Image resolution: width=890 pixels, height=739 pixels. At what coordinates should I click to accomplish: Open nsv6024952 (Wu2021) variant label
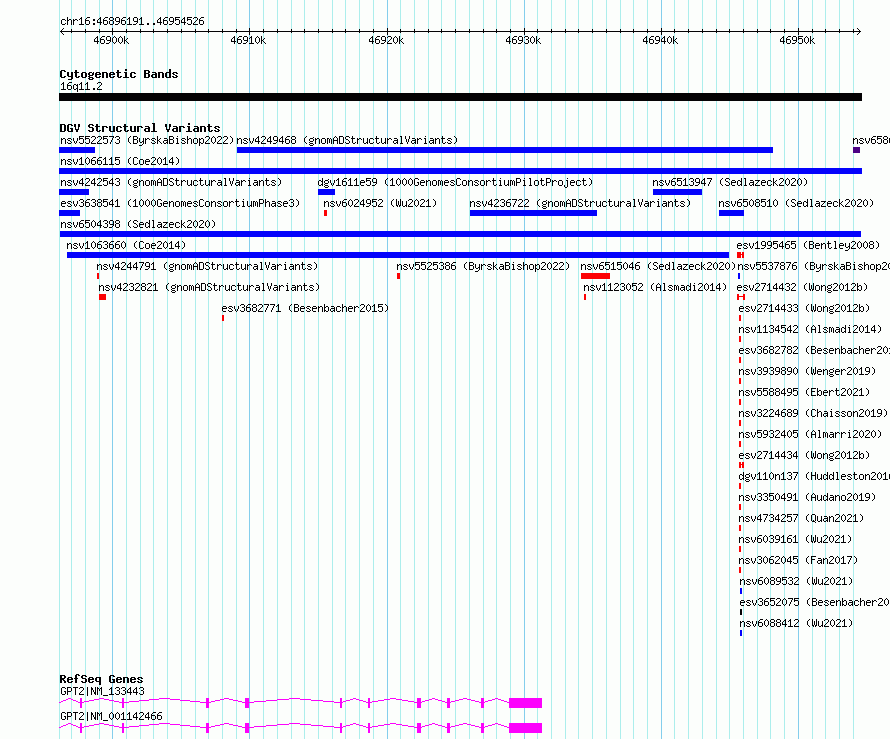[x=380, y=203]
